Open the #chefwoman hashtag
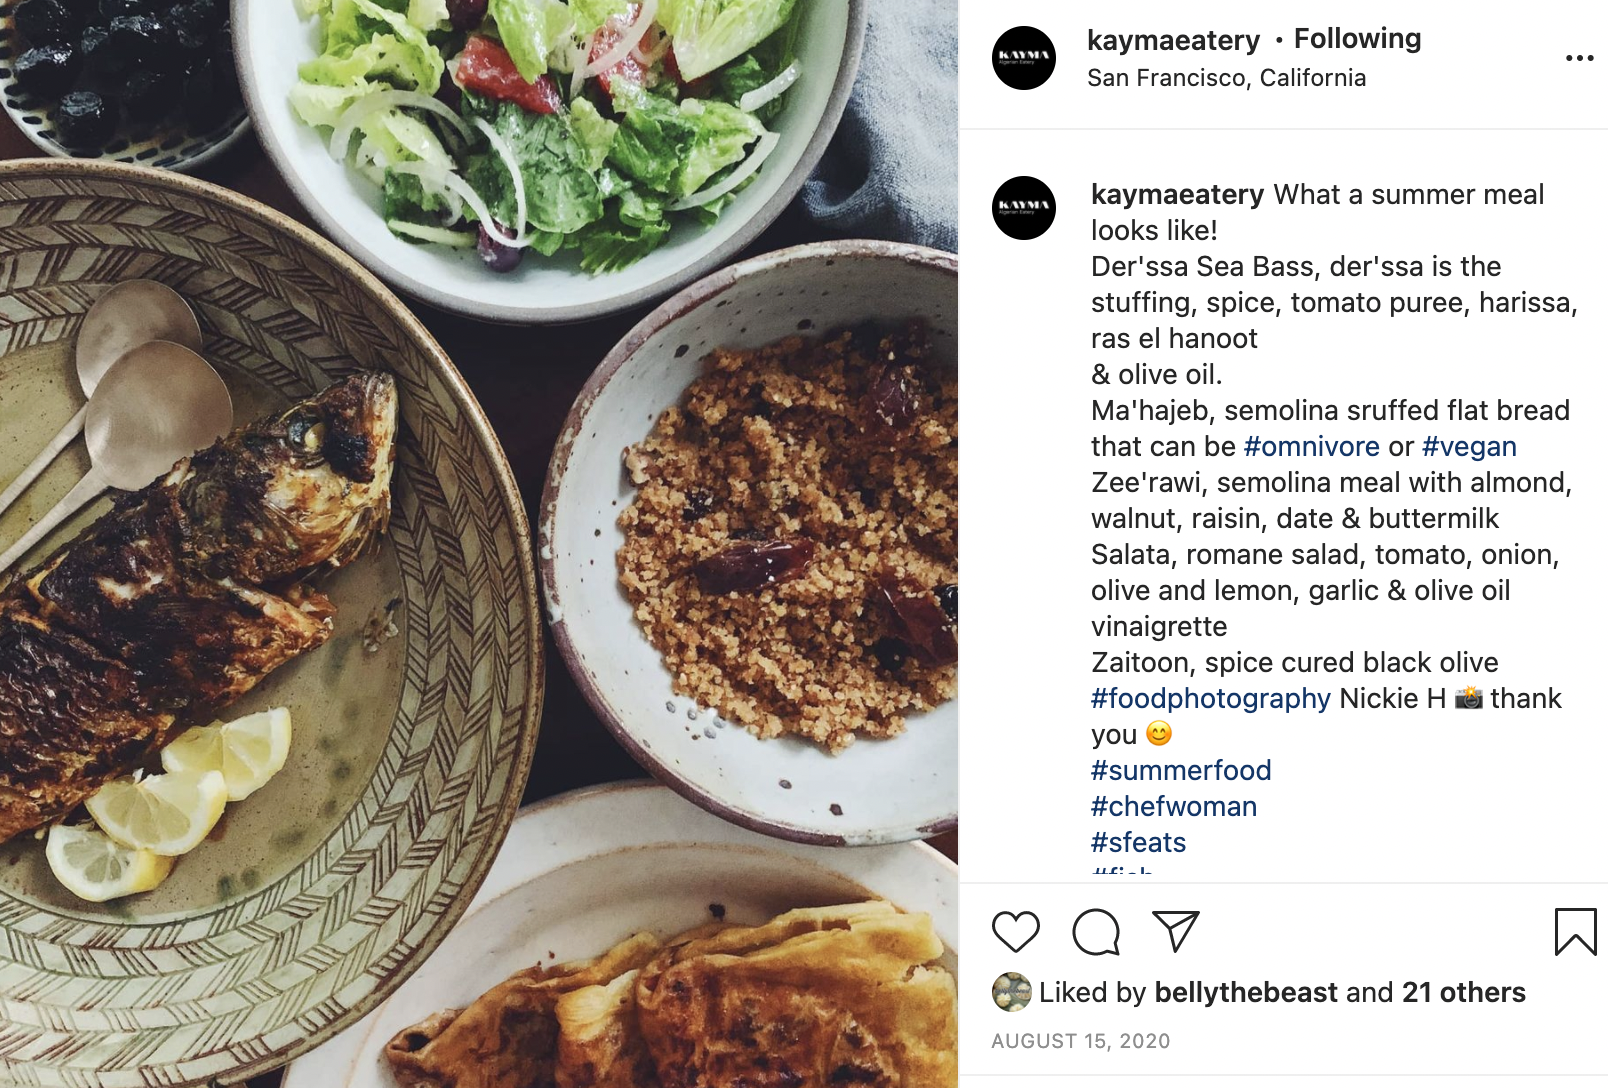The height and width of the screenshot is (1088, 1608). pyautogui.click(x=1174, y=806)
